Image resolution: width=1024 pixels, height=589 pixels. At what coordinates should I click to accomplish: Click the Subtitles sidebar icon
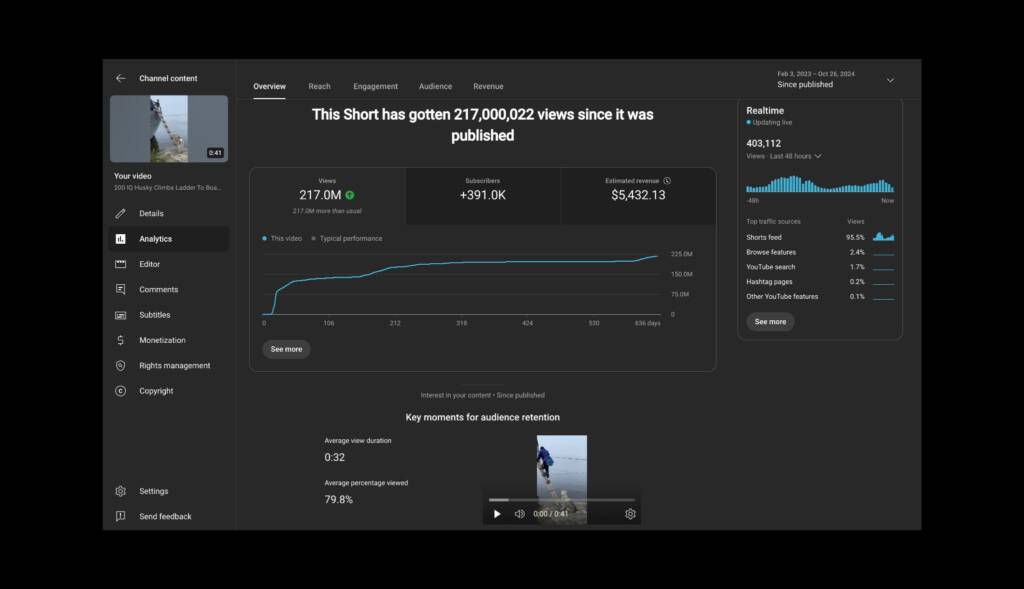120,315
